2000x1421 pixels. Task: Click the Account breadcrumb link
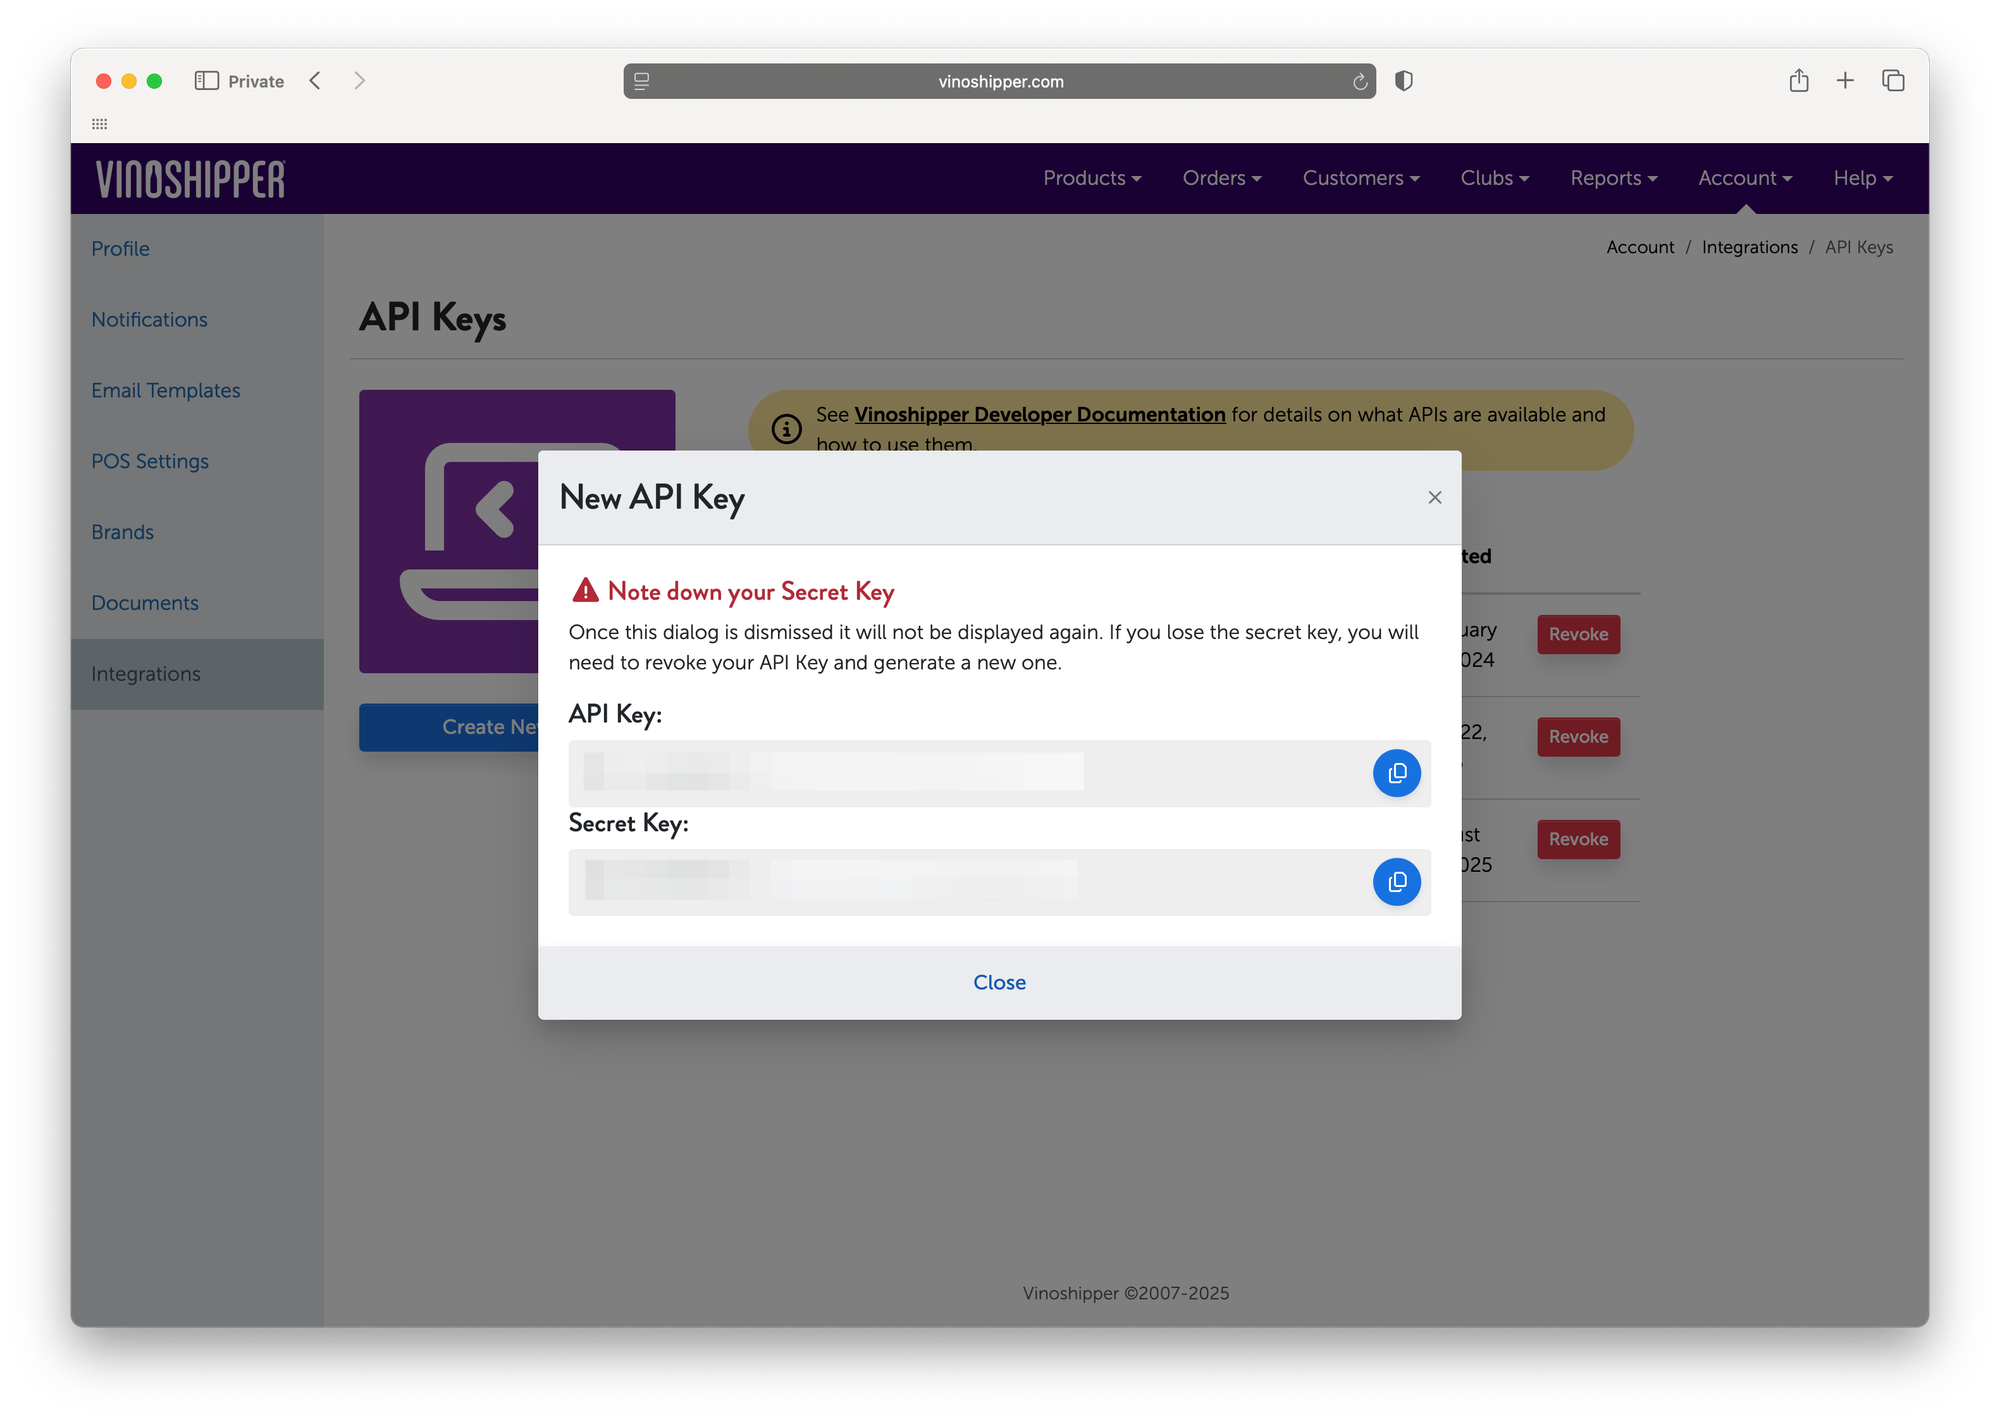[1640, 247]
